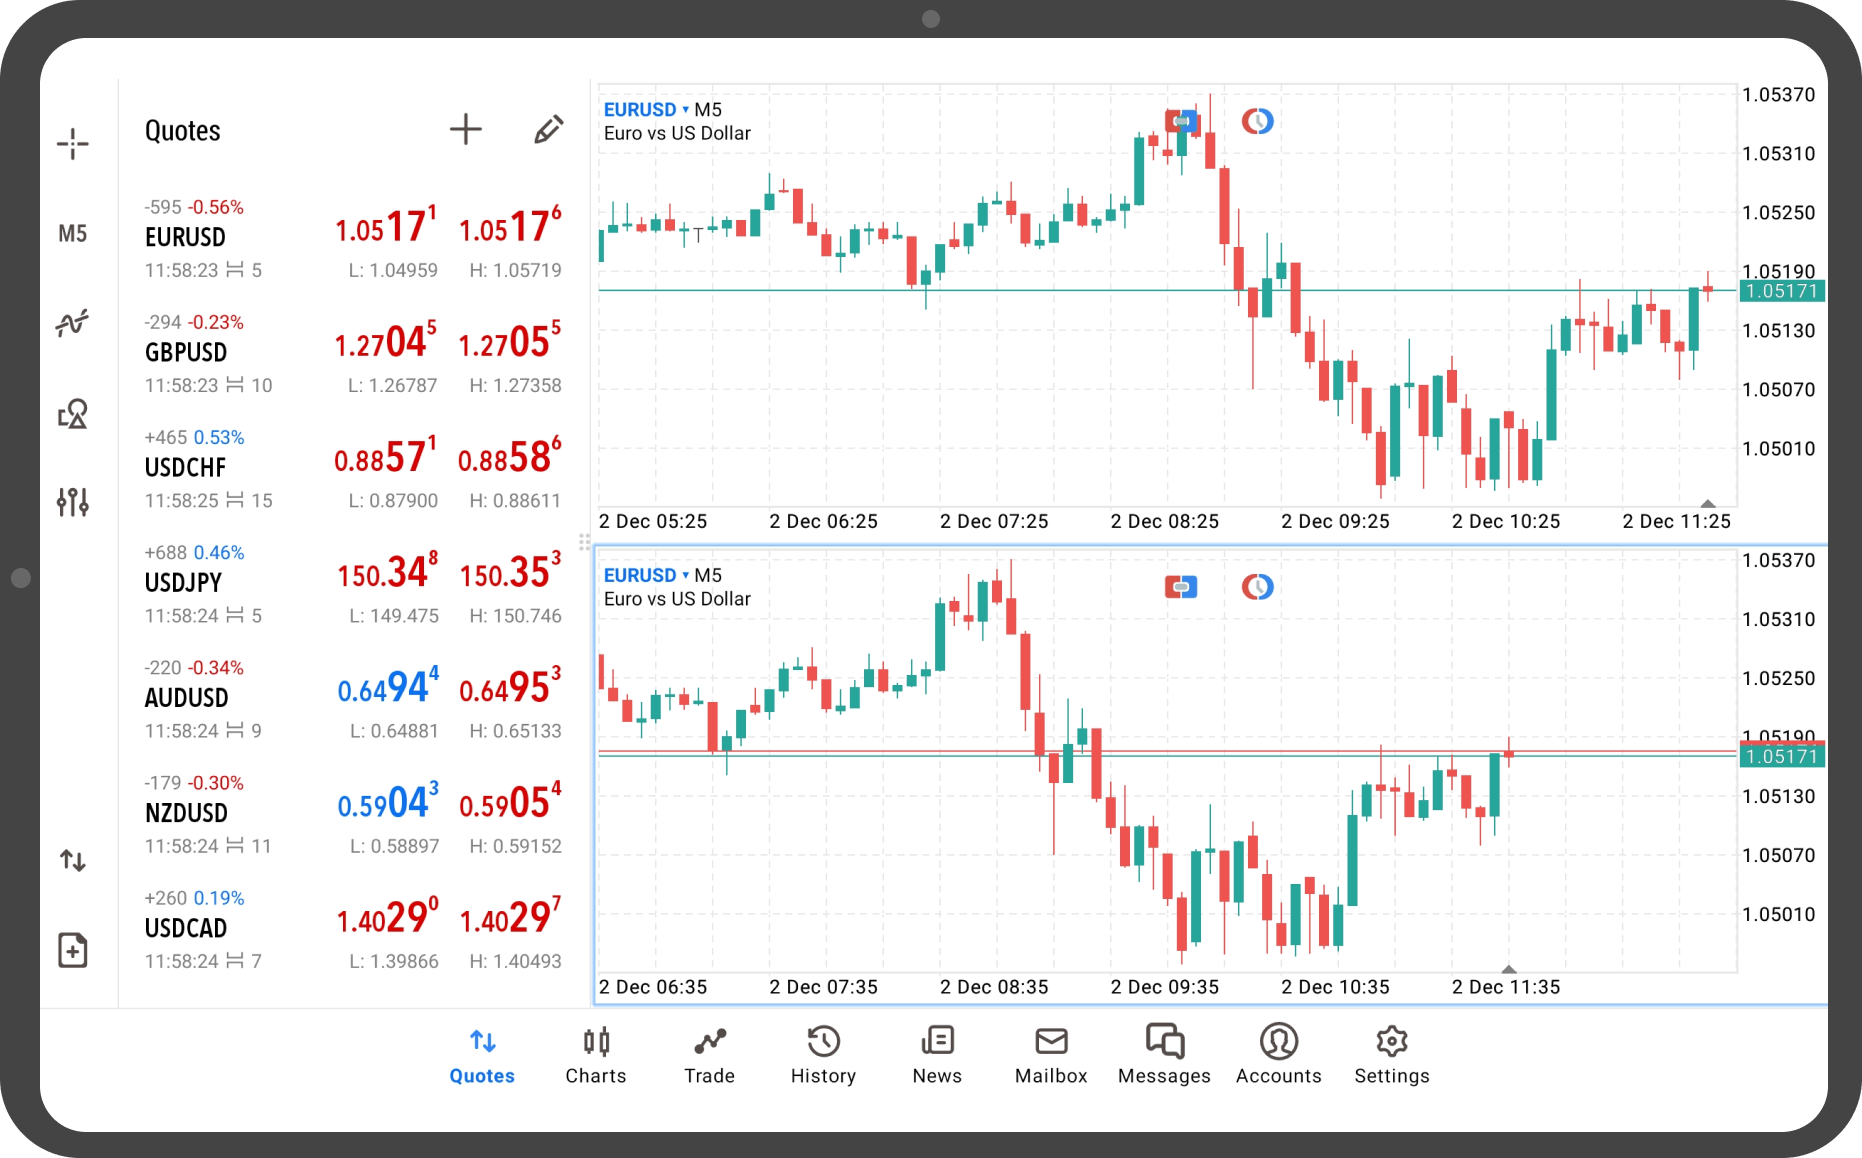The image size is (1862, 1158).
Task: Click the red-blue circular icon on top chart
Action: (x=1257, y=122)
